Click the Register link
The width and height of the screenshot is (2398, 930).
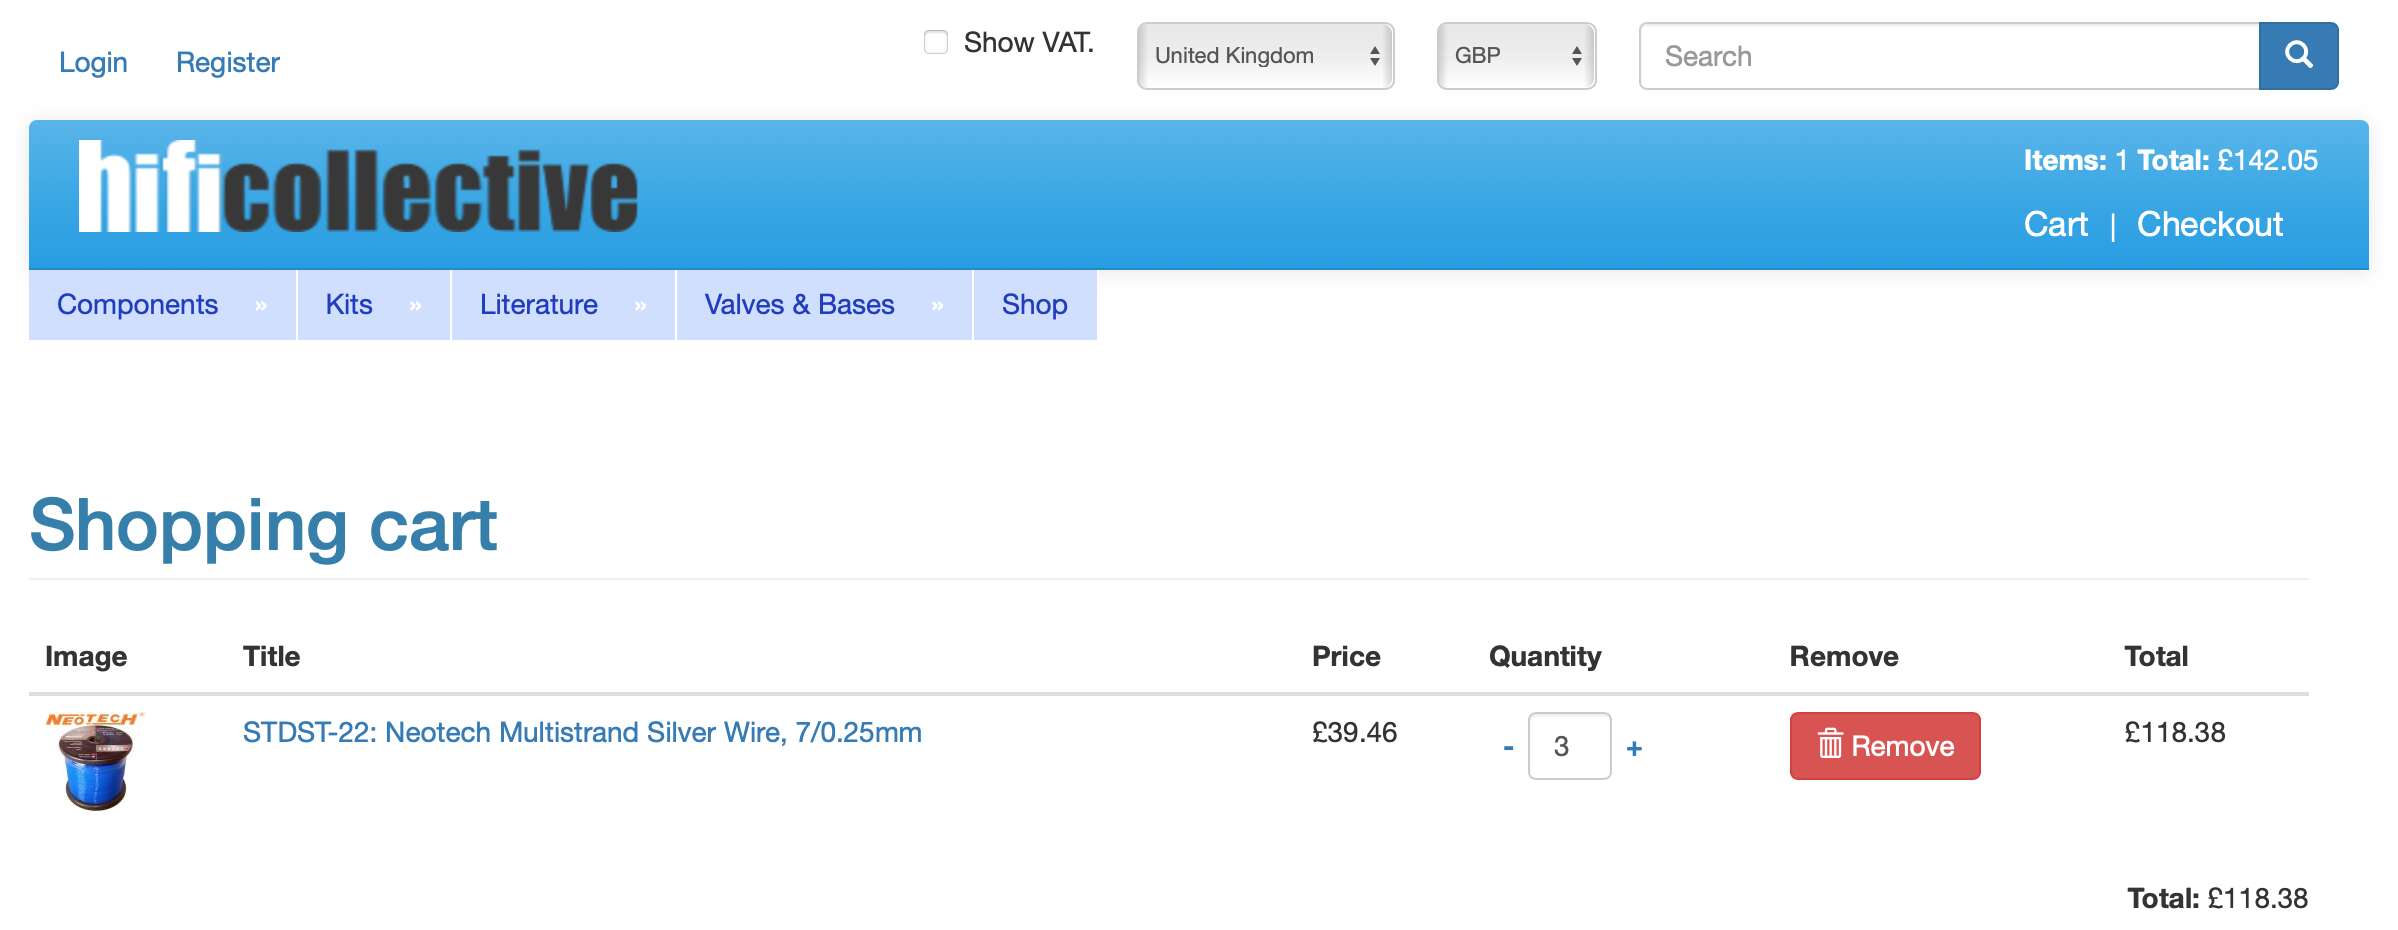click(x=227, y=63)
